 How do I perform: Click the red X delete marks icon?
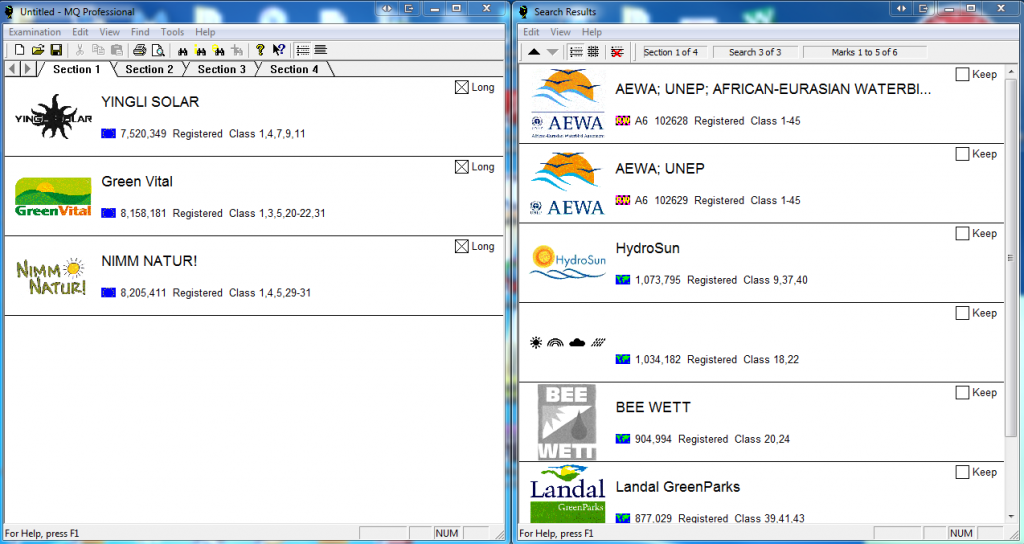pyautogui.click(x=617, y=52)
